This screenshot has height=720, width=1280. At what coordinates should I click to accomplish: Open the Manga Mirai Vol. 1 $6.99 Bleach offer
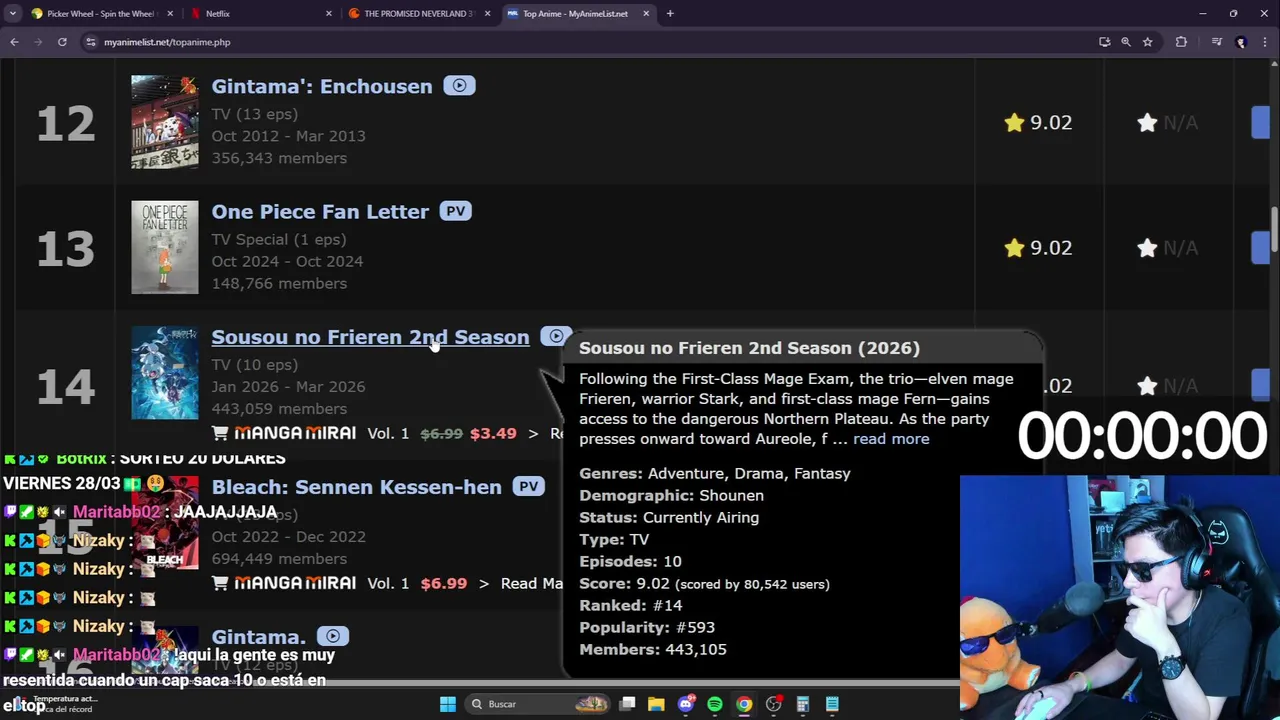(x=388, y=583)
